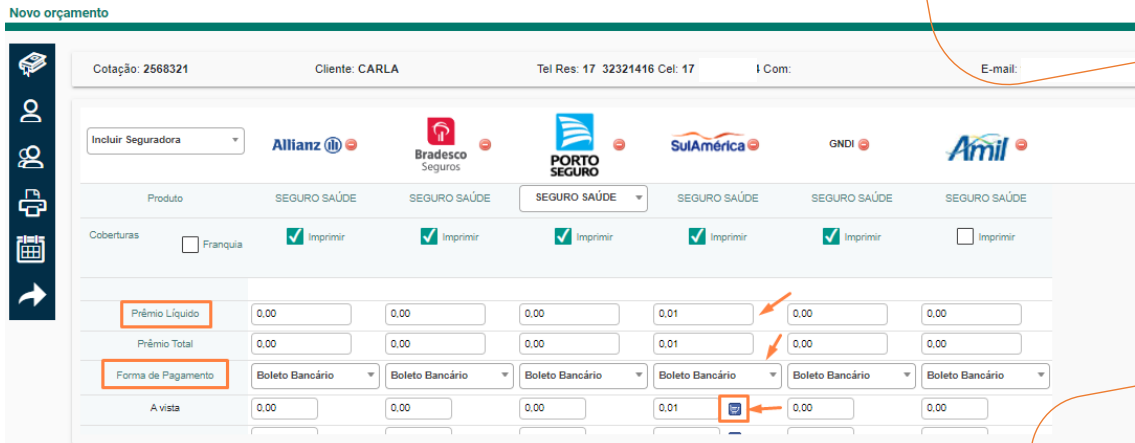Screen dimensions: 1135x443
Task: Click the GNDI A vista field
Action: tap(820, 408)
